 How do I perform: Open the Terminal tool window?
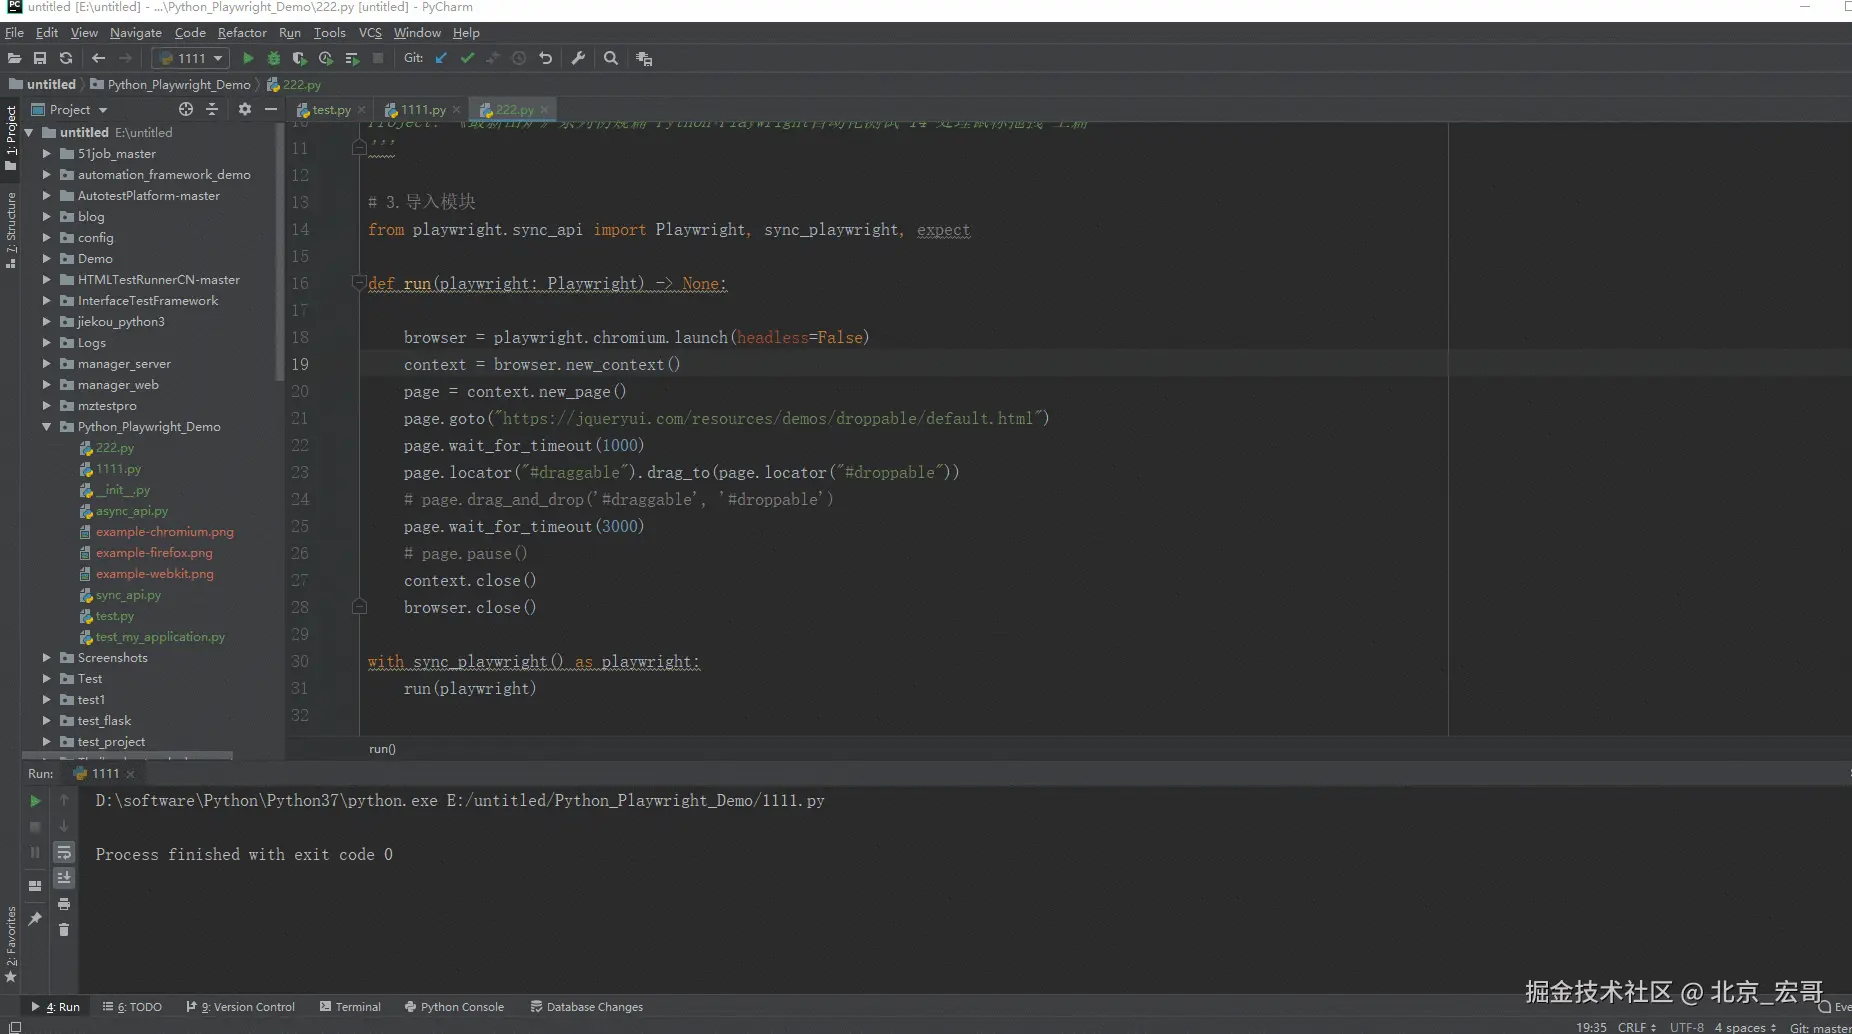pos(350,1007)
